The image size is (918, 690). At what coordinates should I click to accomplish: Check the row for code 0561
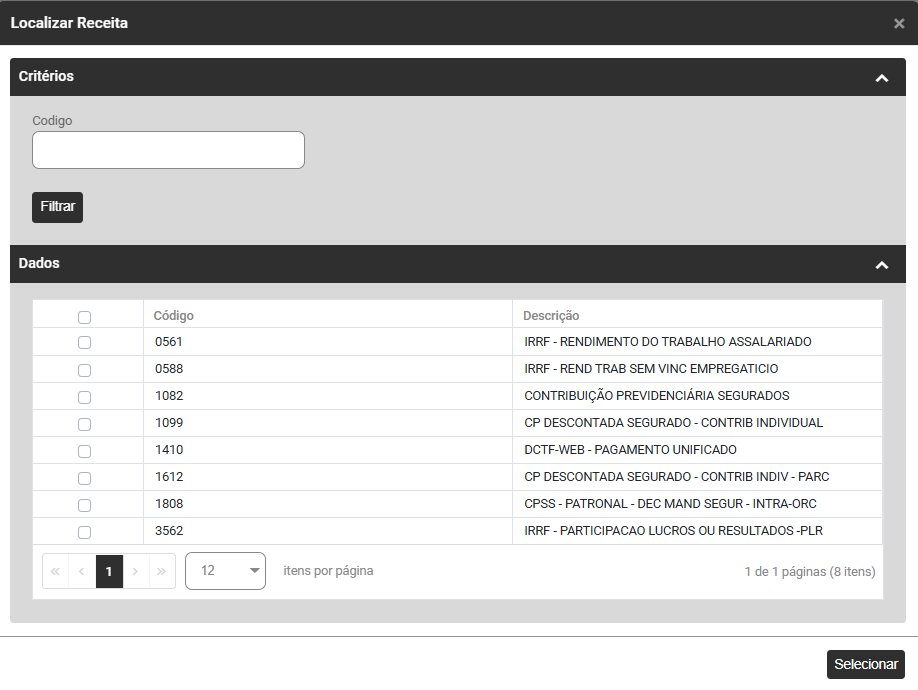click(x=84, y=342)
